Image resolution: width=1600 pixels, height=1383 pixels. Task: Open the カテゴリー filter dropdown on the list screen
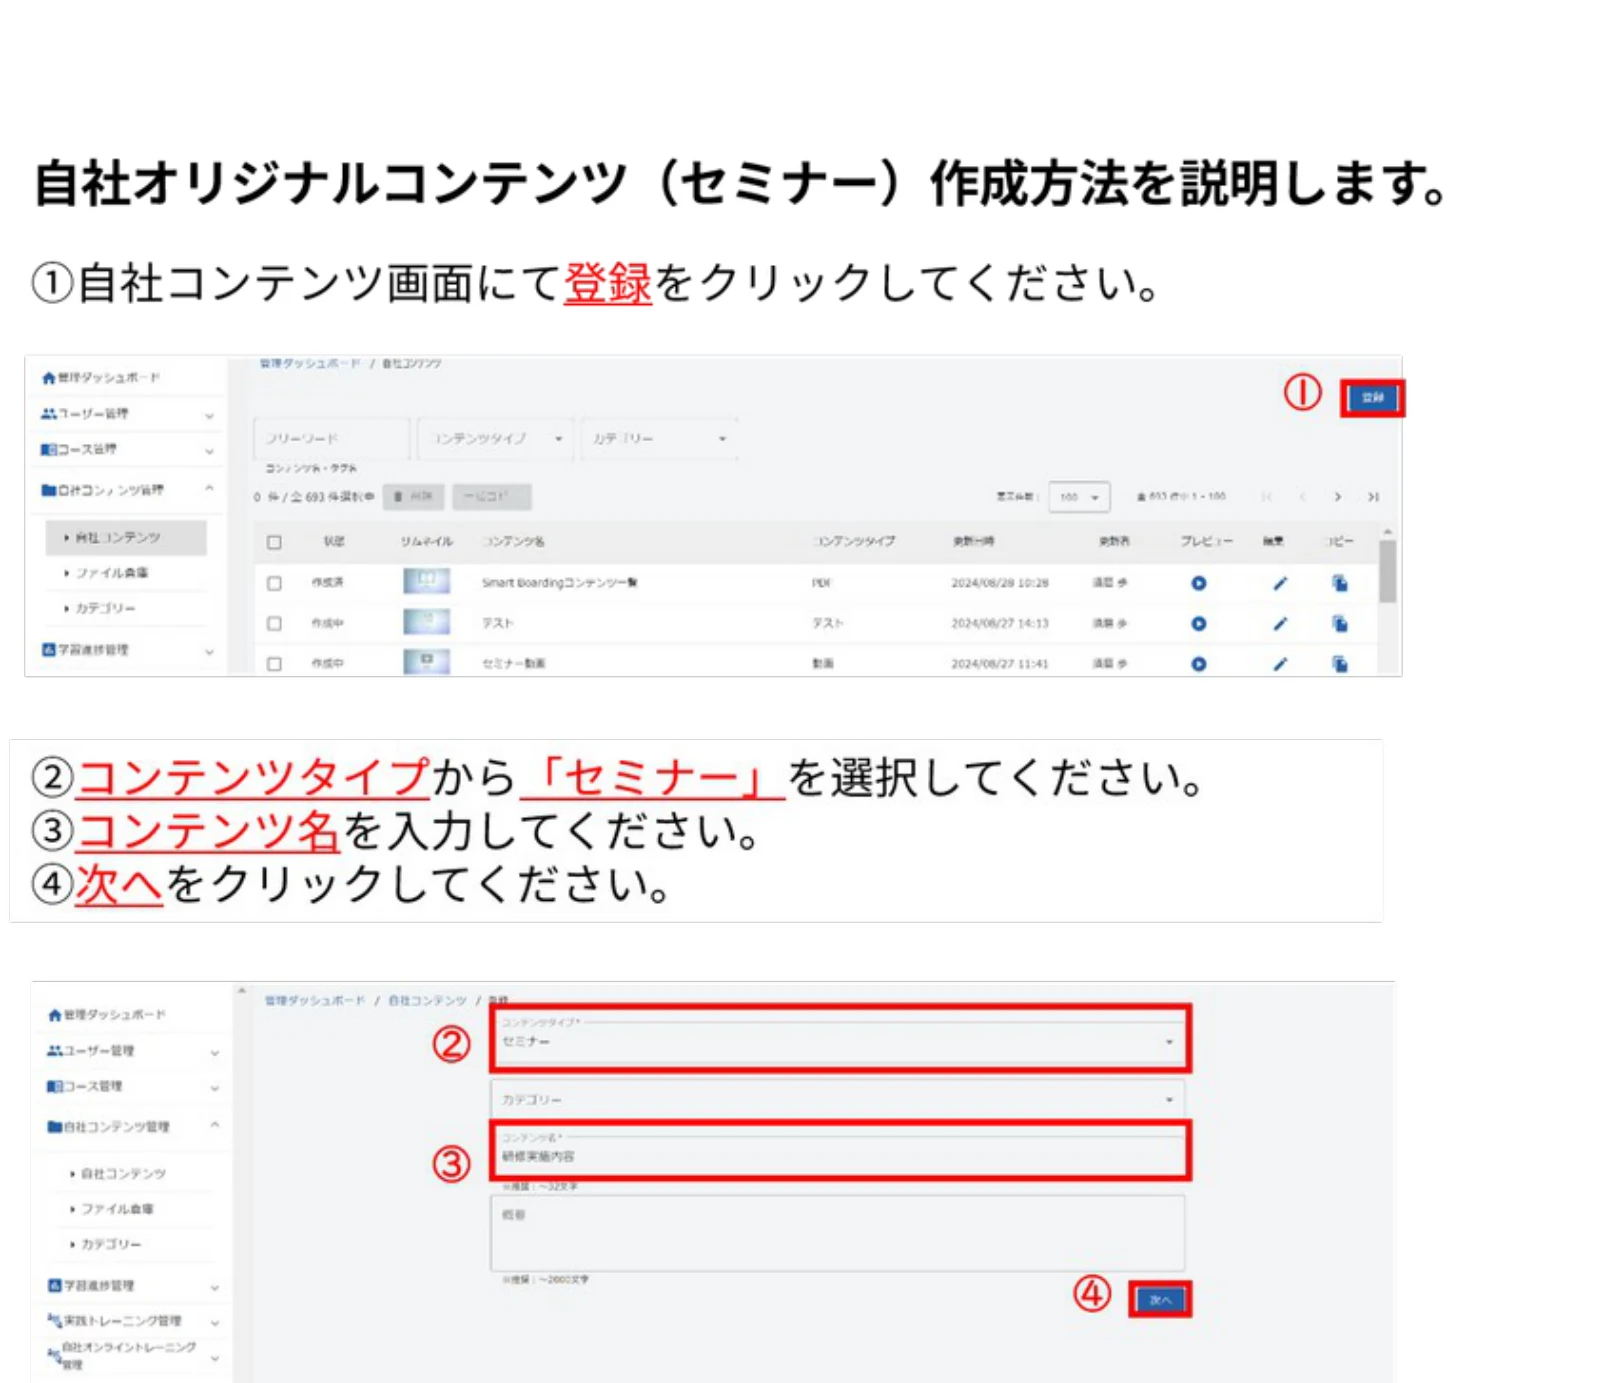pyautogui.click(x=658, y=439)
